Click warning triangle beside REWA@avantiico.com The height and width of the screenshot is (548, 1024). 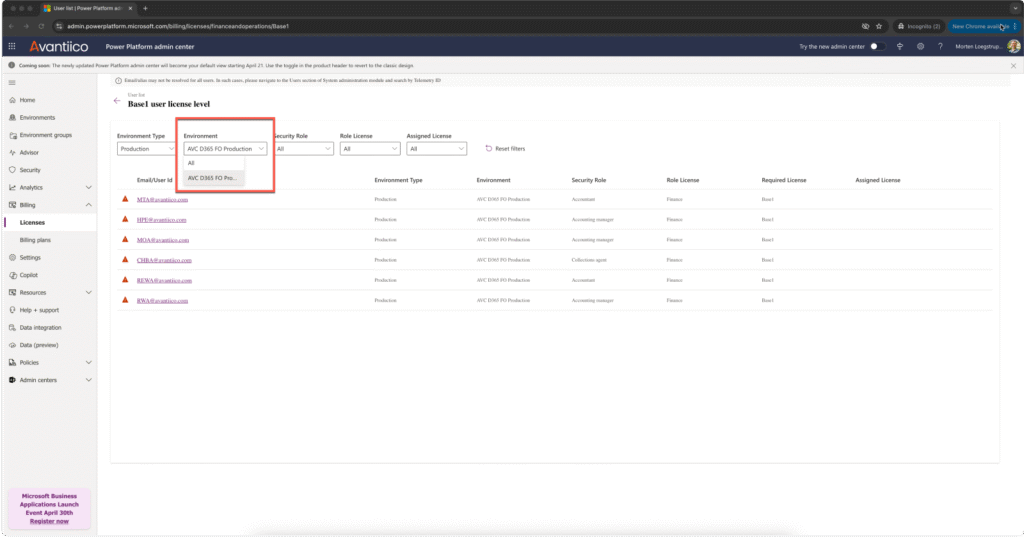point(125,280)
